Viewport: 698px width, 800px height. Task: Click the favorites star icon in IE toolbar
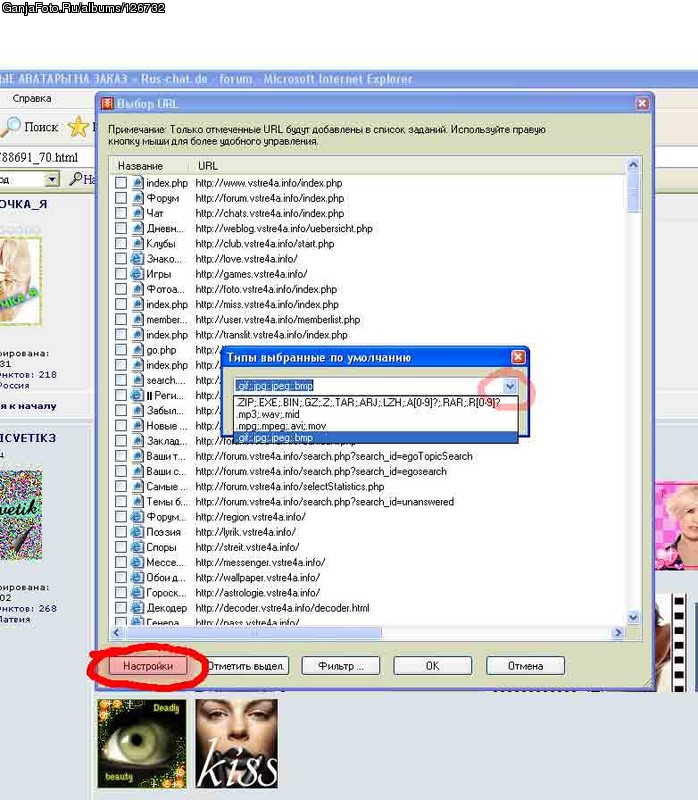[x=78, y=127]
